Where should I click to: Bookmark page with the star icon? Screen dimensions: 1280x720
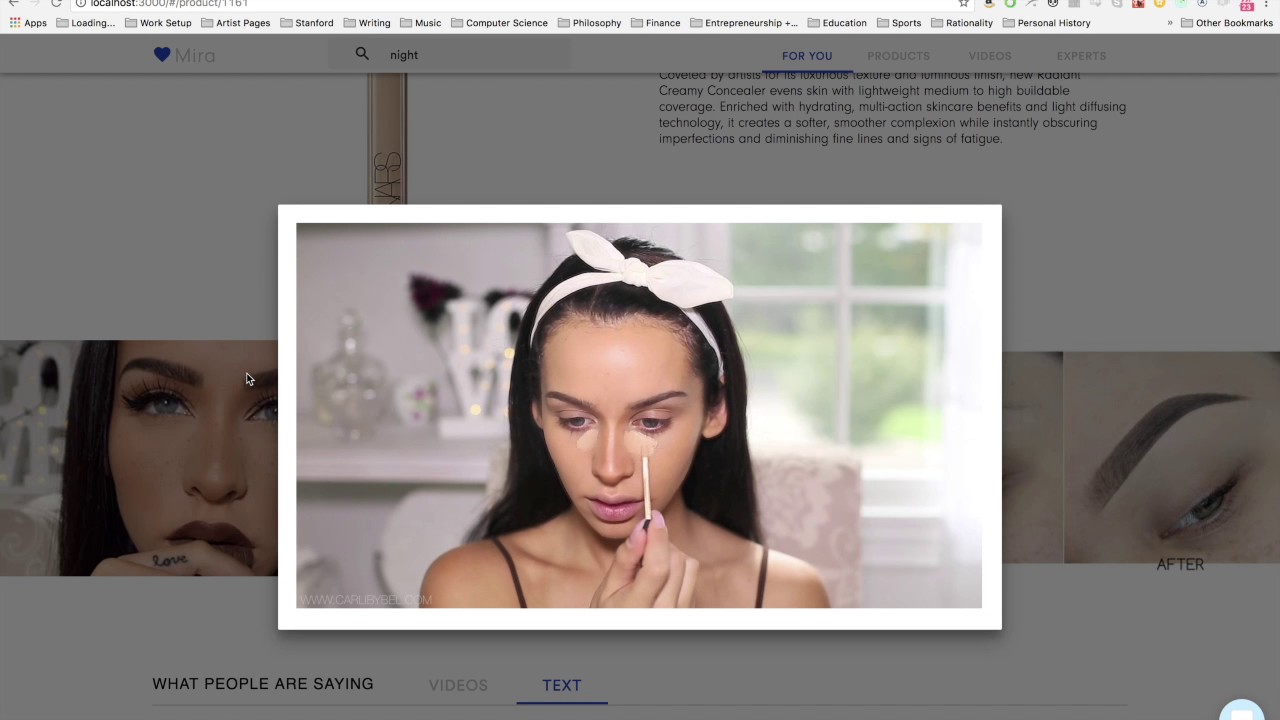[964, 4]
